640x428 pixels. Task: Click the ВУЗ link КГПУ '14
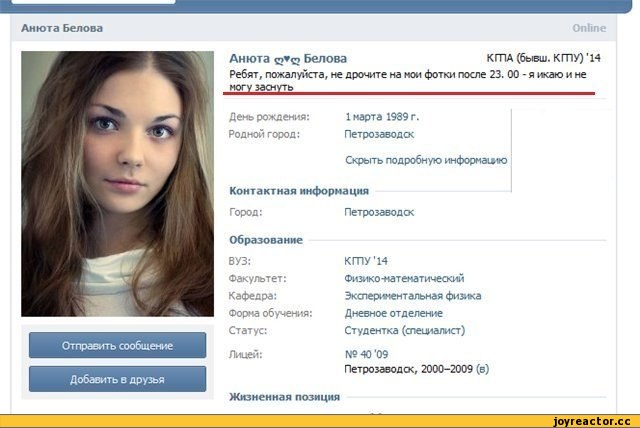(366, 261)
